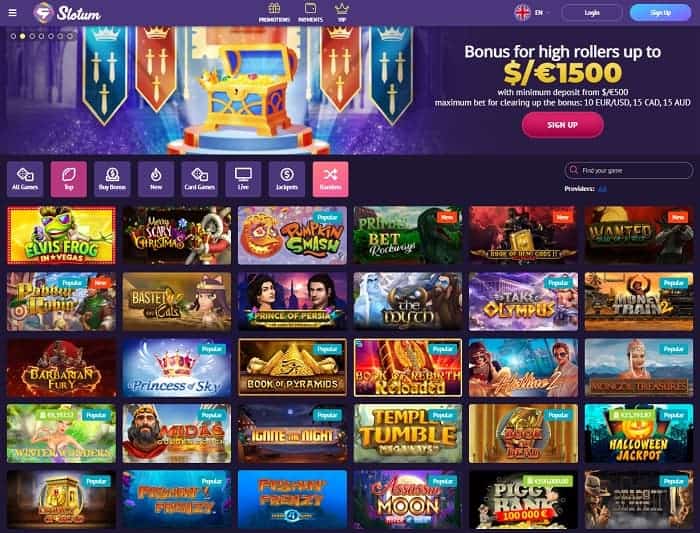The image size is (700, 533).
Task: Show Card Games category
Action: click(200, 179)
